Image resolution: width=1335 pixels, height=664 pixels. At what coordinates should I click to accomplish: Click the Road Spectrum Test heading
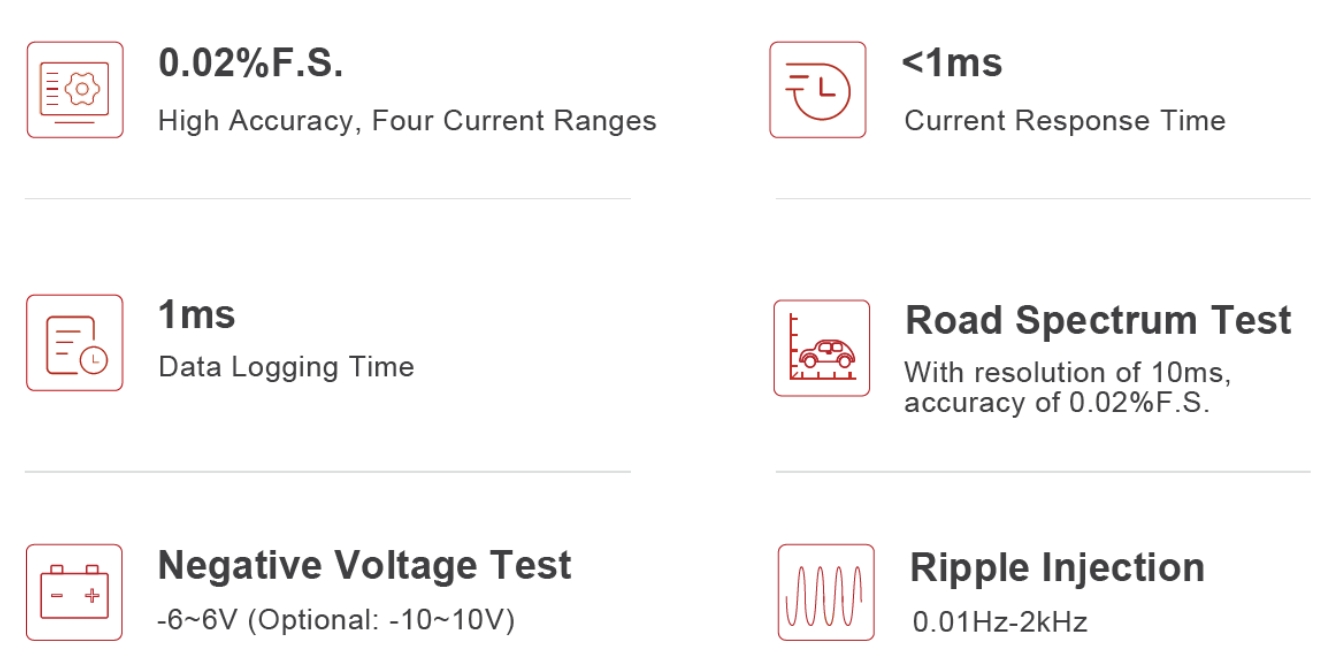coord(1098,321)
